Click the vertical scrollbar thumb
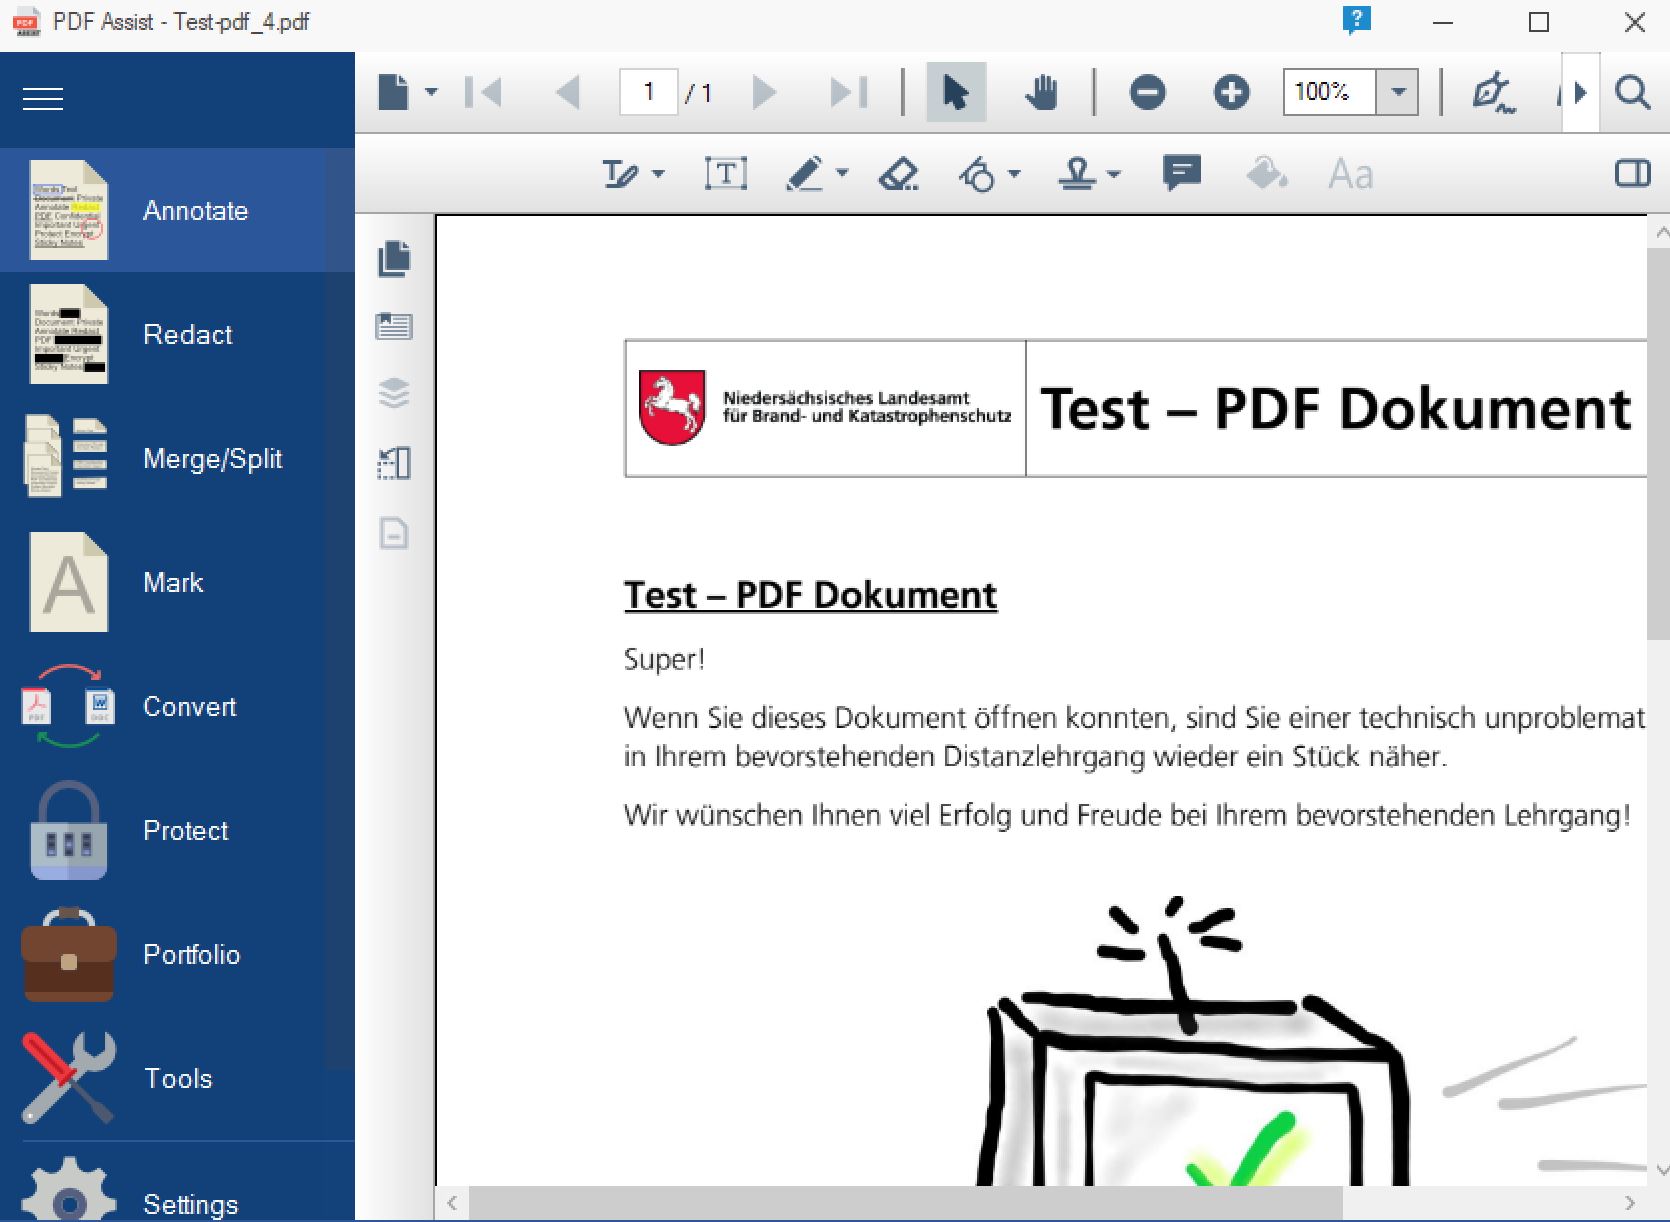The height and width of the screenshot is (1222, 1670). coord(1658,443)
